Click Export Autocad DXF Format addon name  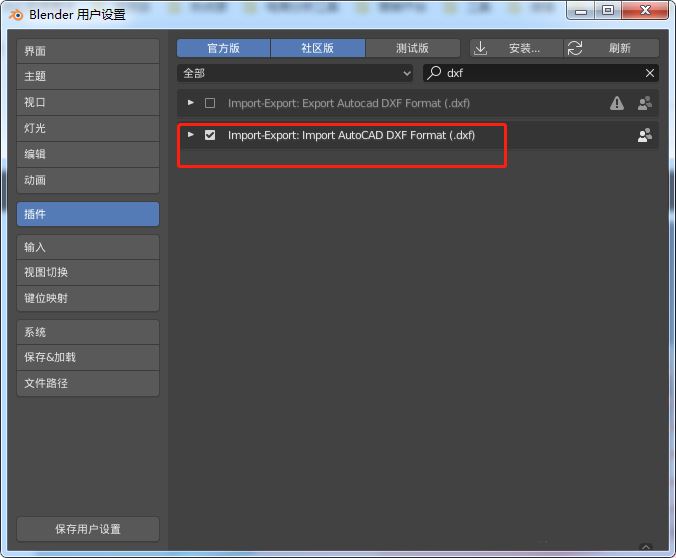coord(349,103)
